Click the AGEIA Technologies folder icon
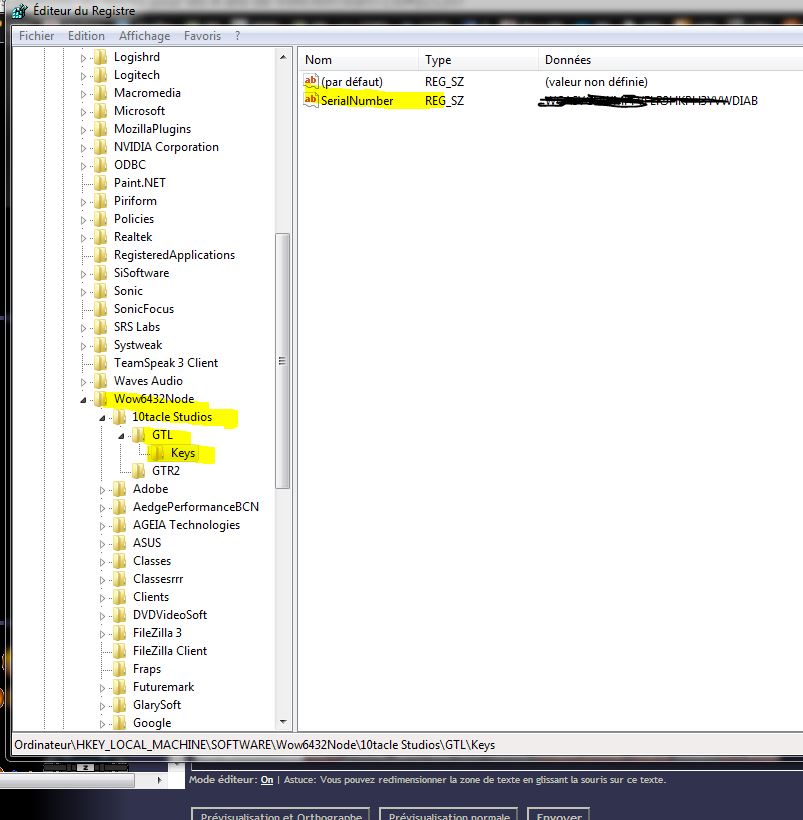Screen dimensions: 803x820 point(120,526)
